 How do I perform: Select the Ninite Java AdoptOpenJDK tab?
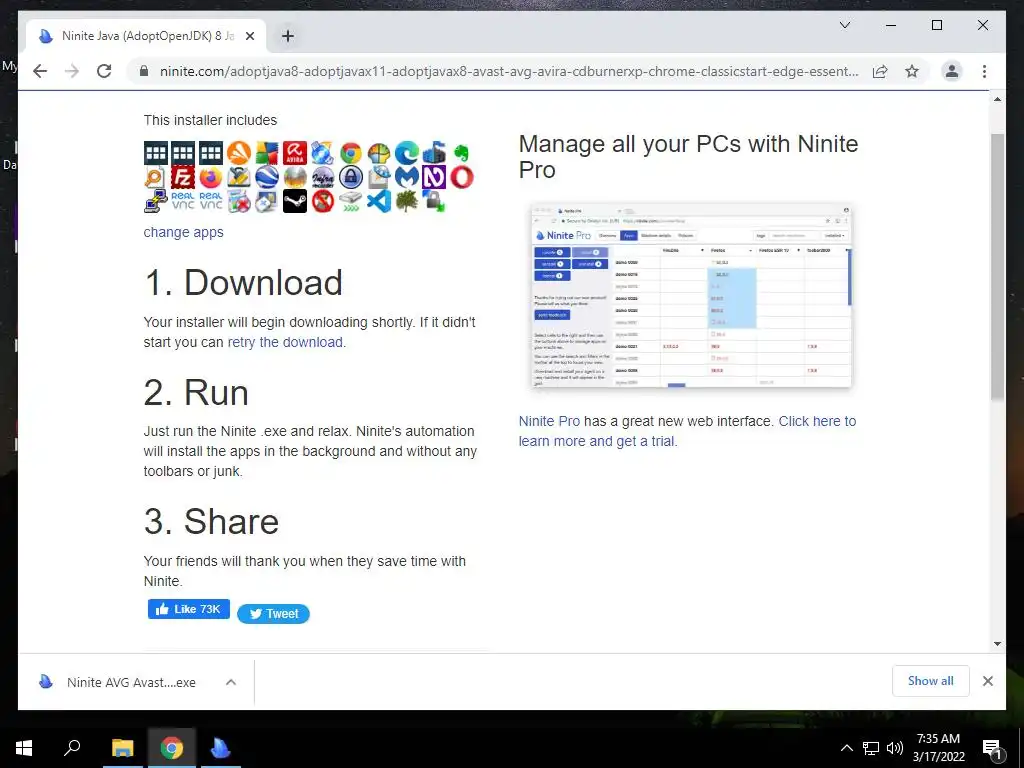tap(146, 36)
